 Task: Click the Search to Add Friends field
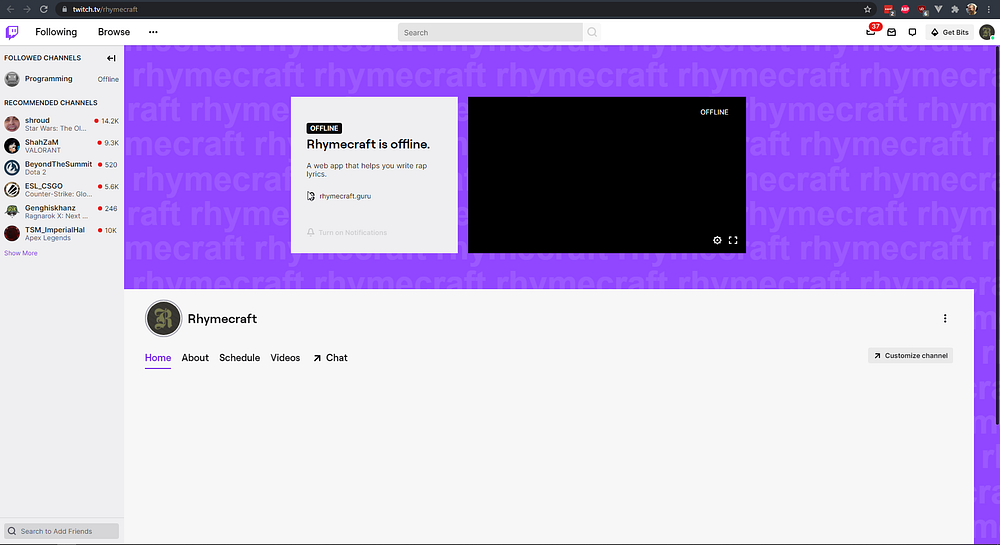(61, 531)
